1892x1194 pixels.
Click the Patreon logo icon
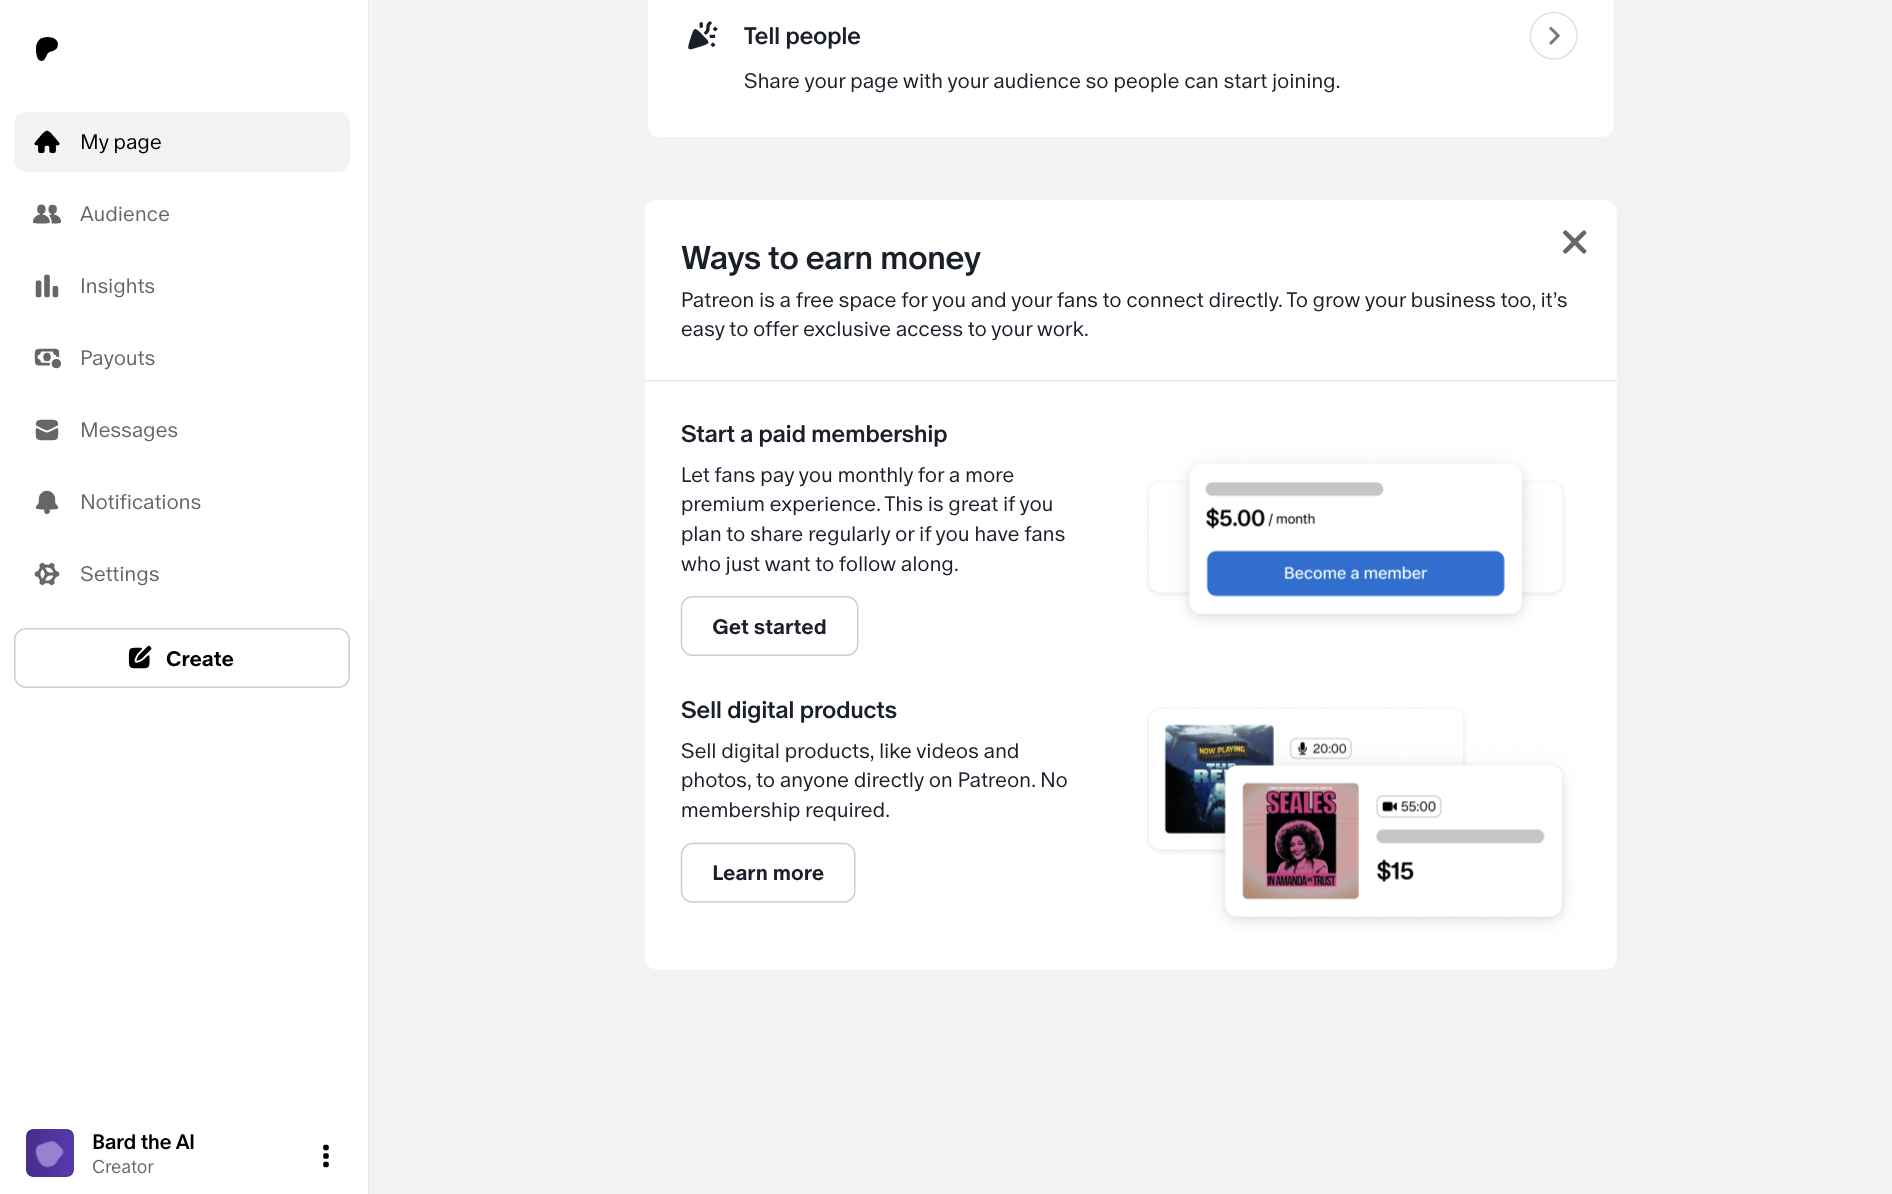coord(47,49)
